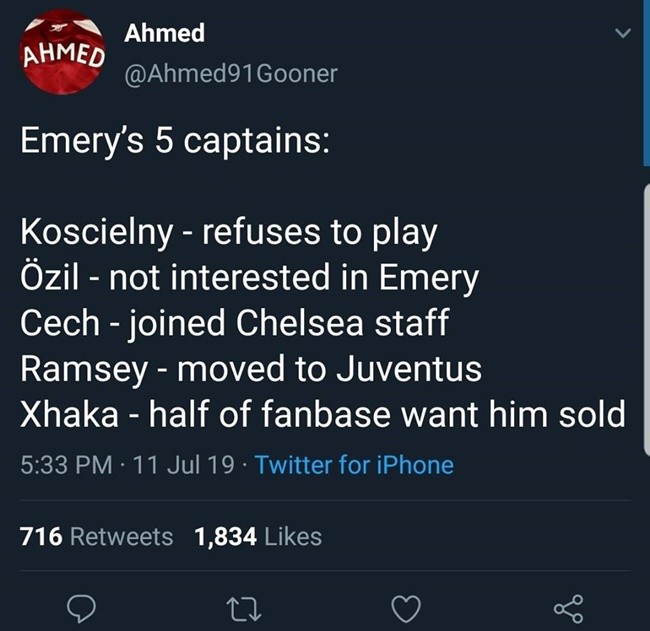Click the "Emery's 5 captains:" text
This screenshot has width=650, height=631.
point(172,139)
